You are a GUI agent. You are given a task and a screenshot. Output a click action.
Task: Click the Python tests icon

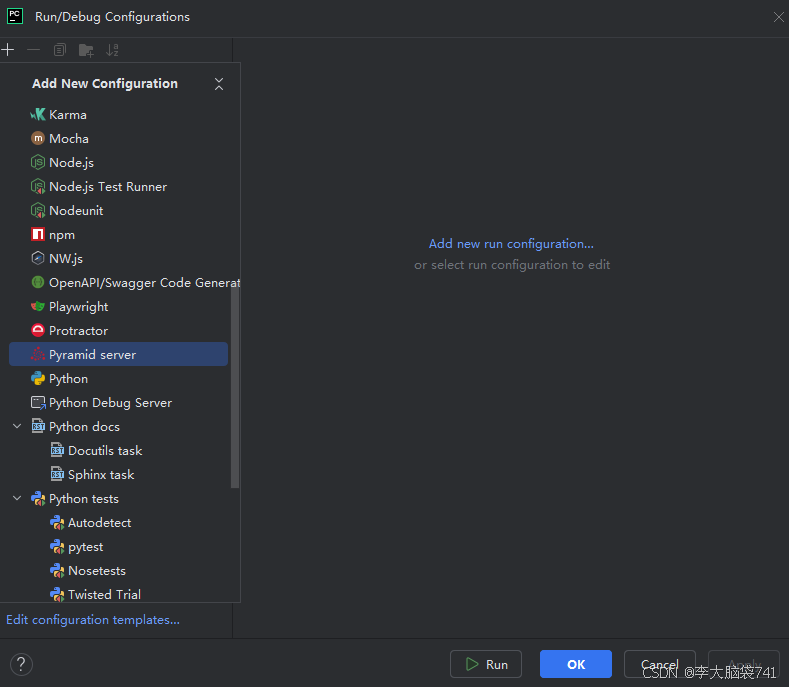tap(38, 499)
